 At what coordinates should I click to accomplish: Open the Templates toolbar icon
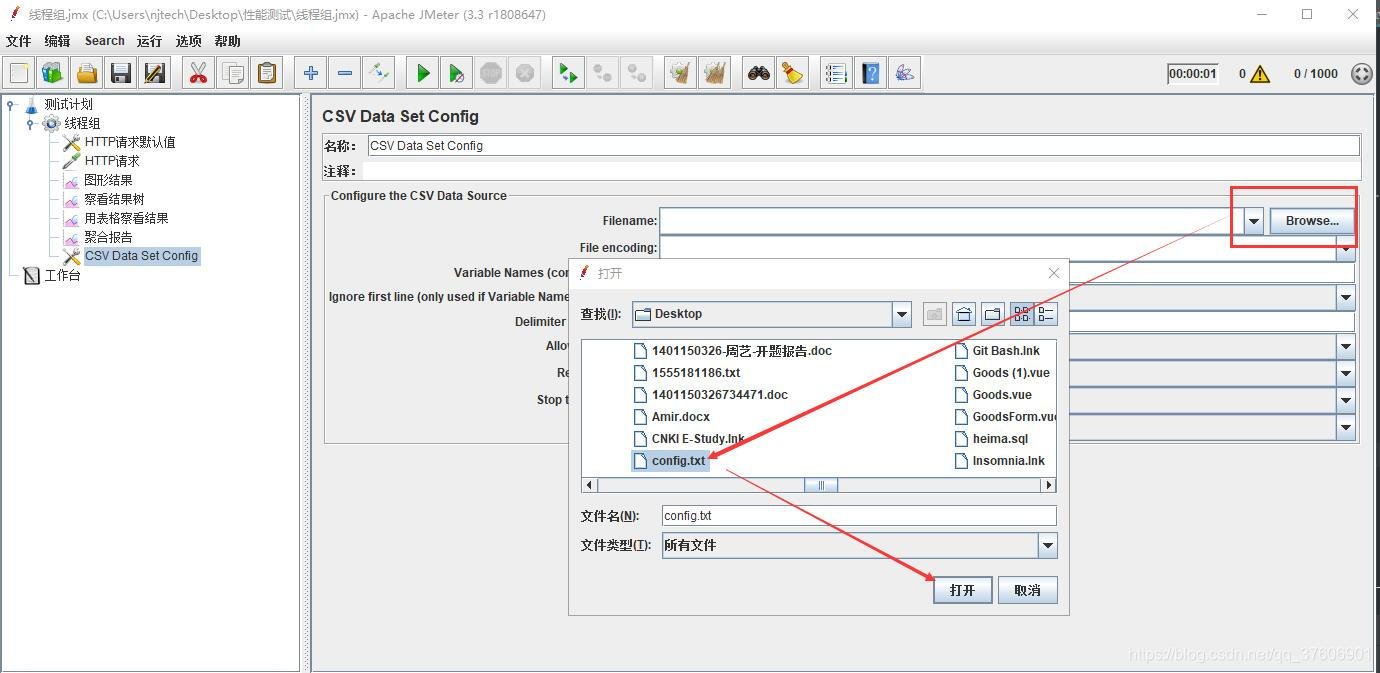(52, 73)
